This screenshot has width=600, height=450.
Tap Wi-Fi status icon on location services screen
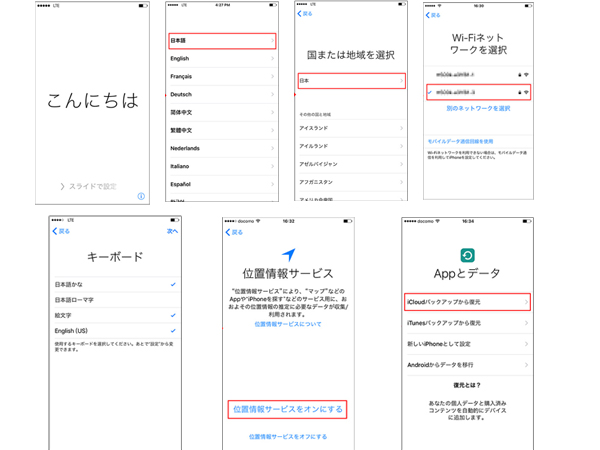(x=258, y=221)
